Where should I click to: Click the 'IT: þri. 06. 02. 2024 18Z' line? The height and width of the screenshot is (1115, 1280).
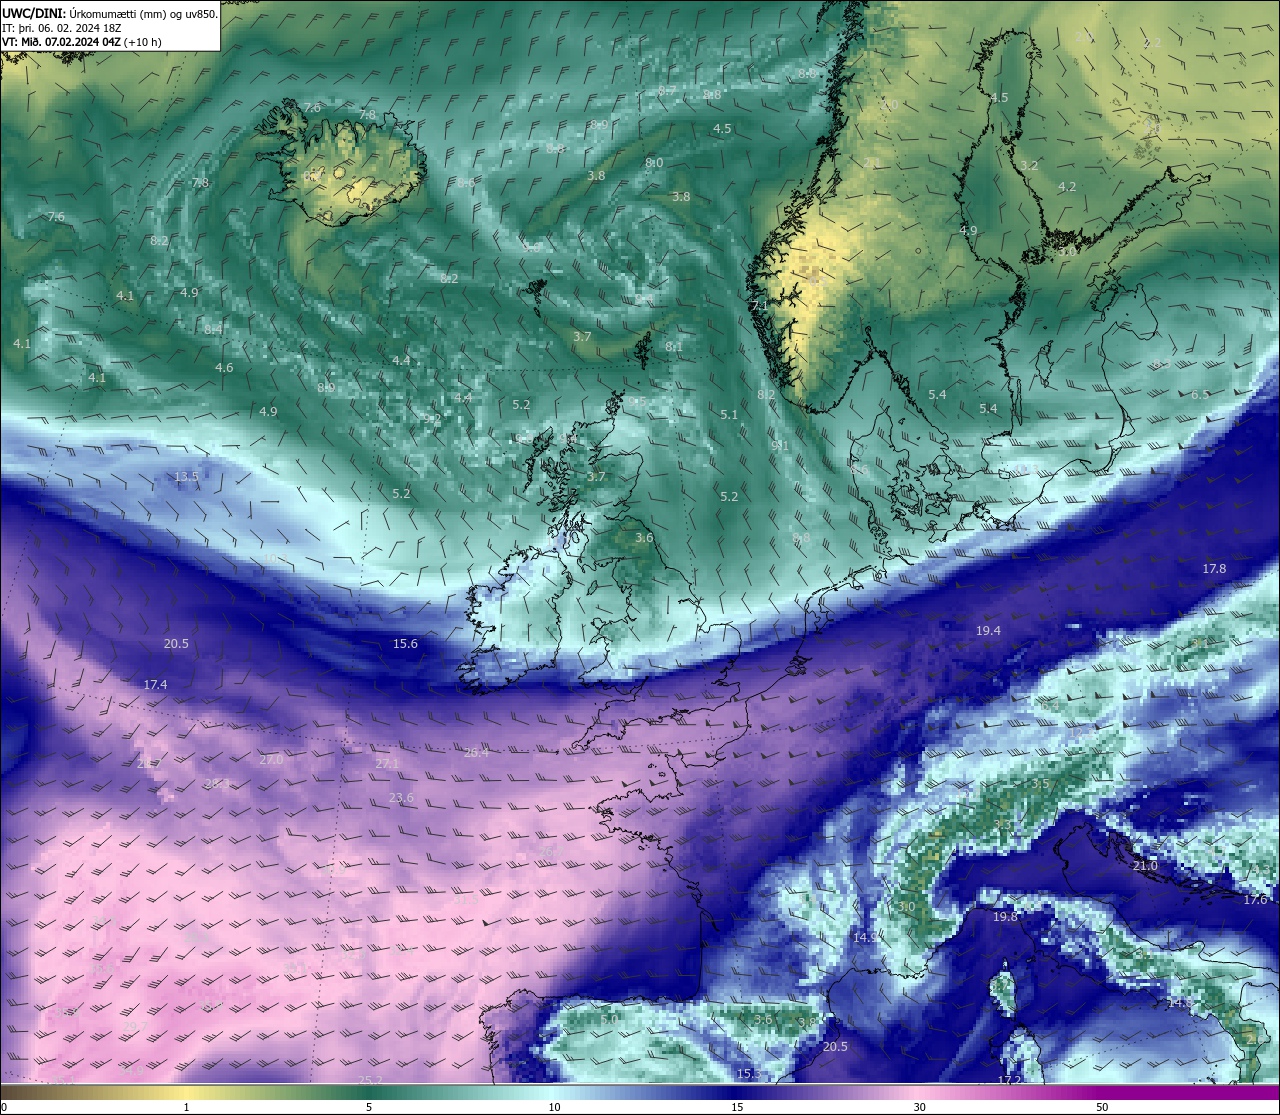(x=62, y=28)
